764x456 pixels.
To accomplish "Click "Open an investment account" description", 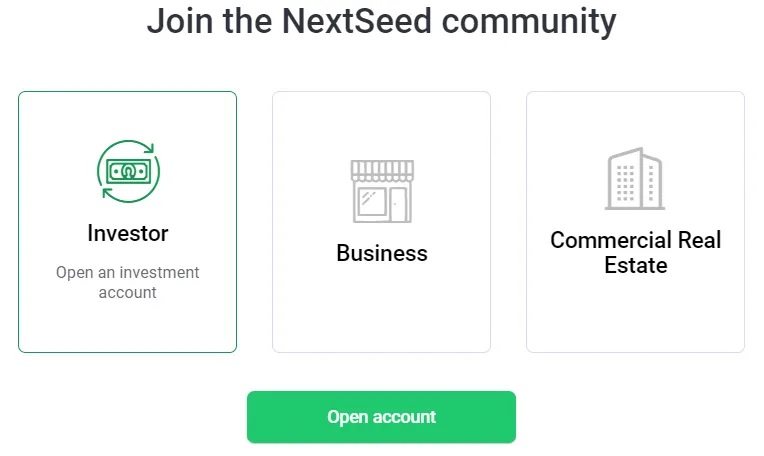I will (128, 282).
